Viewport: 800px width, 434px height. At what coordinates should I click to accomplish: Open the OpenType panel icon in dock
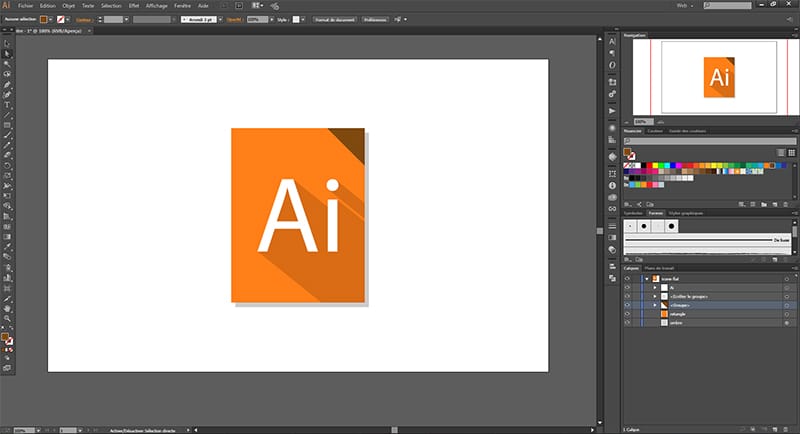pos(612,65)
